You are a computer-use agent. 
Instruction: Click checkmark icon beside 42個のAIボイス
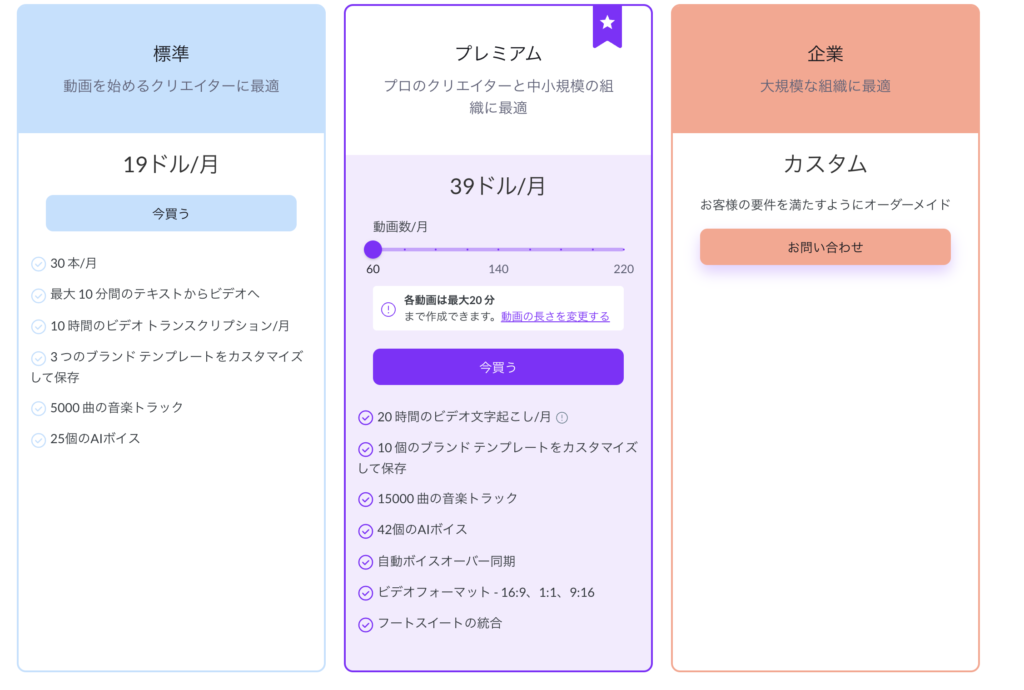pos(366,531)
